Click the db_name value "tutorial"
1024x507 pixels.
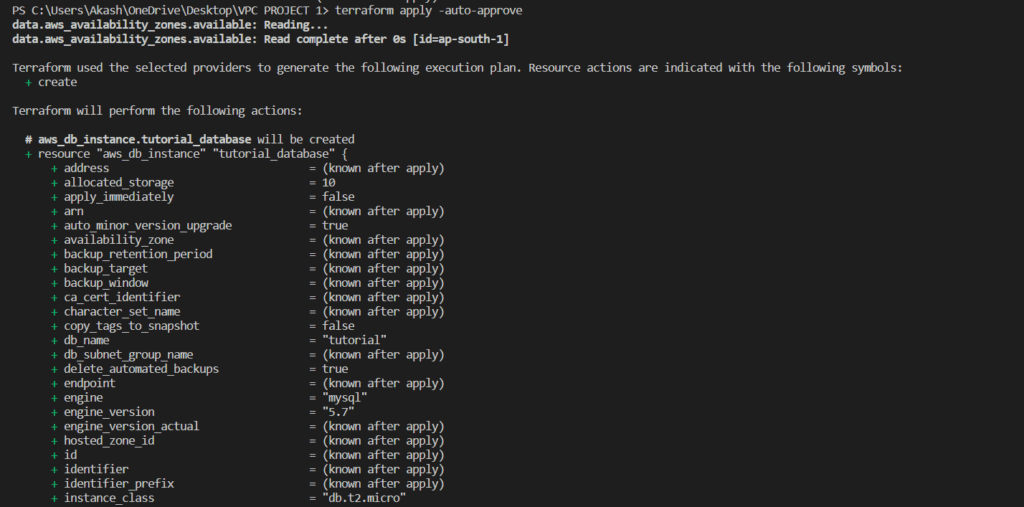click(x=354, y=340)
